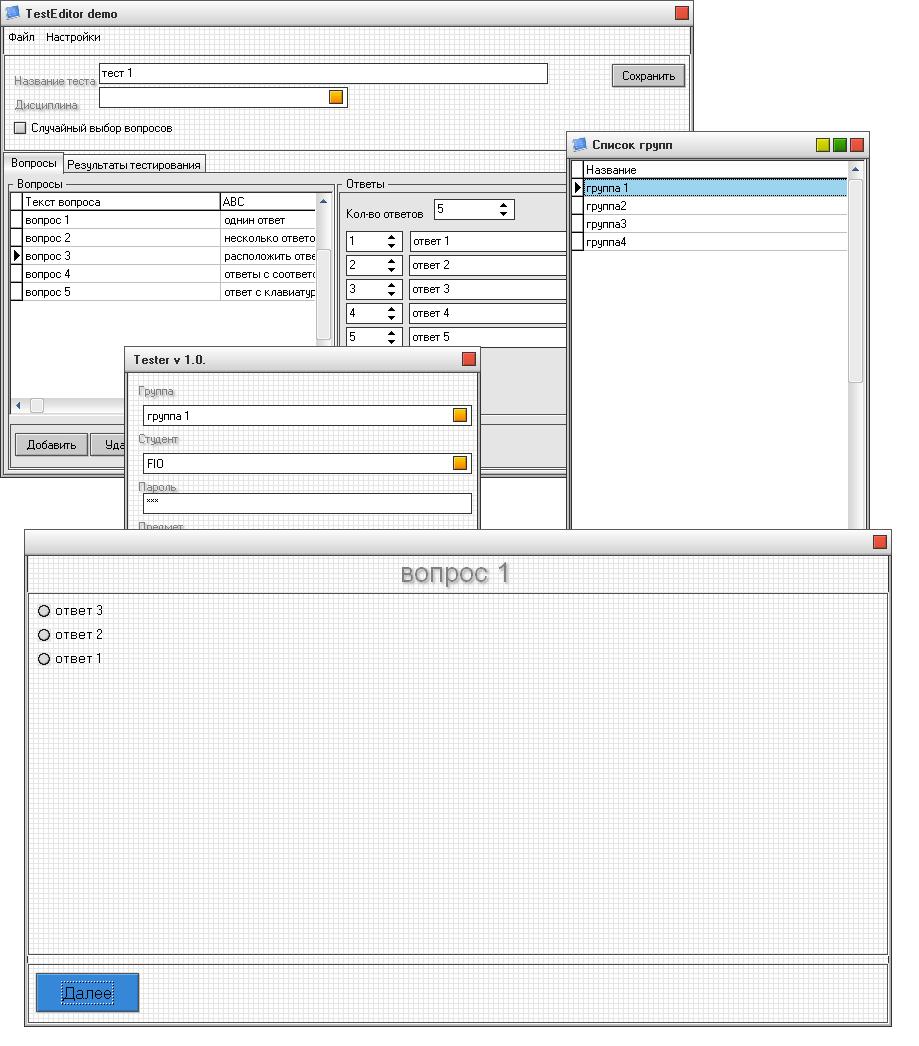Click the ответ 1 text field
Viewport: 919px width, 1046px height.
488,241
